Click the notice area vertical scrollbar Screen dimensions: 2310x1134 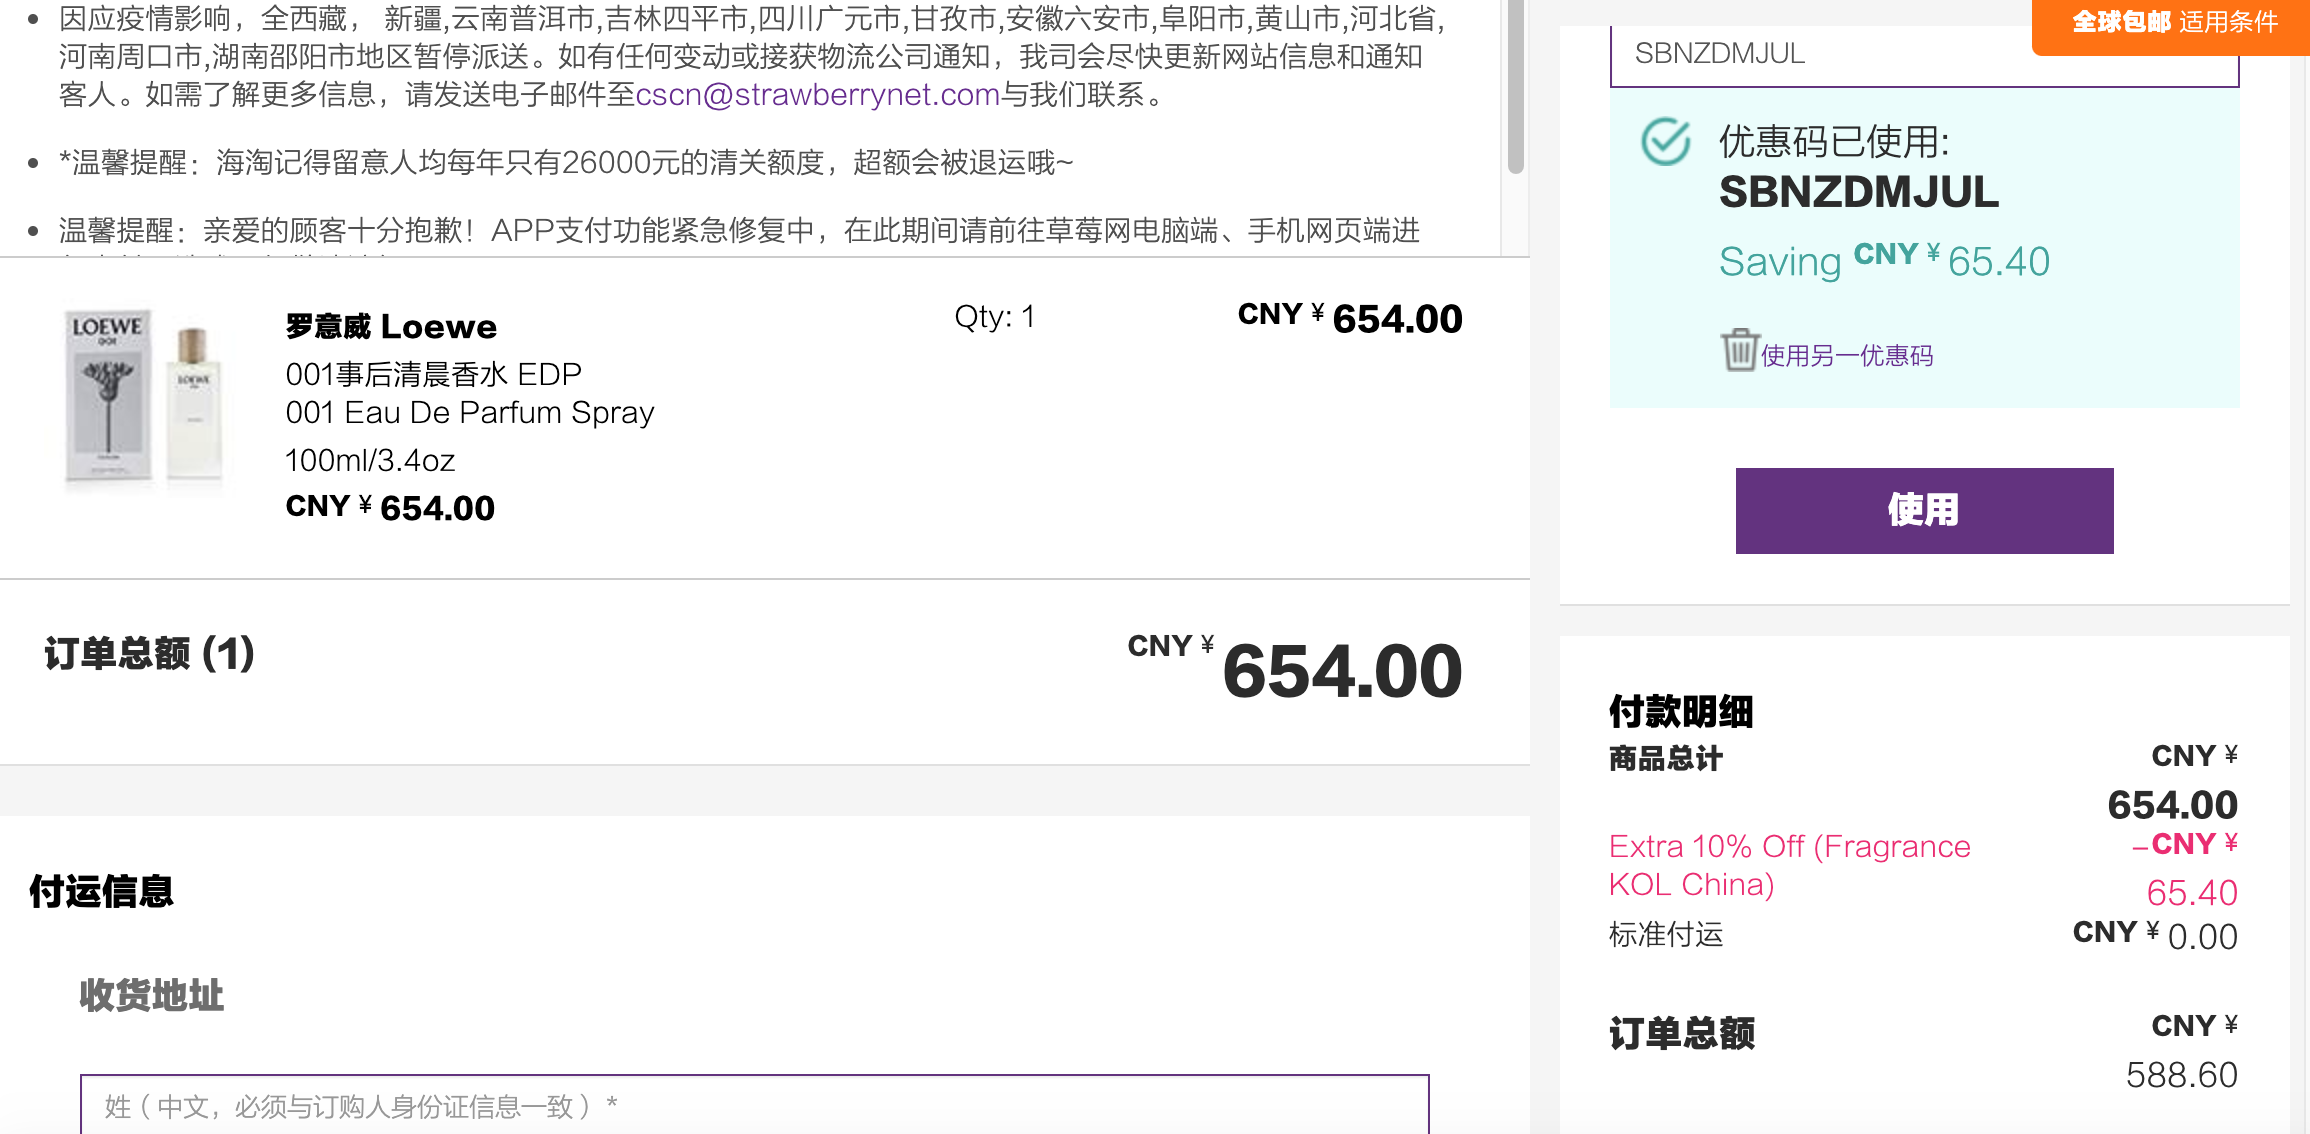1516,86
